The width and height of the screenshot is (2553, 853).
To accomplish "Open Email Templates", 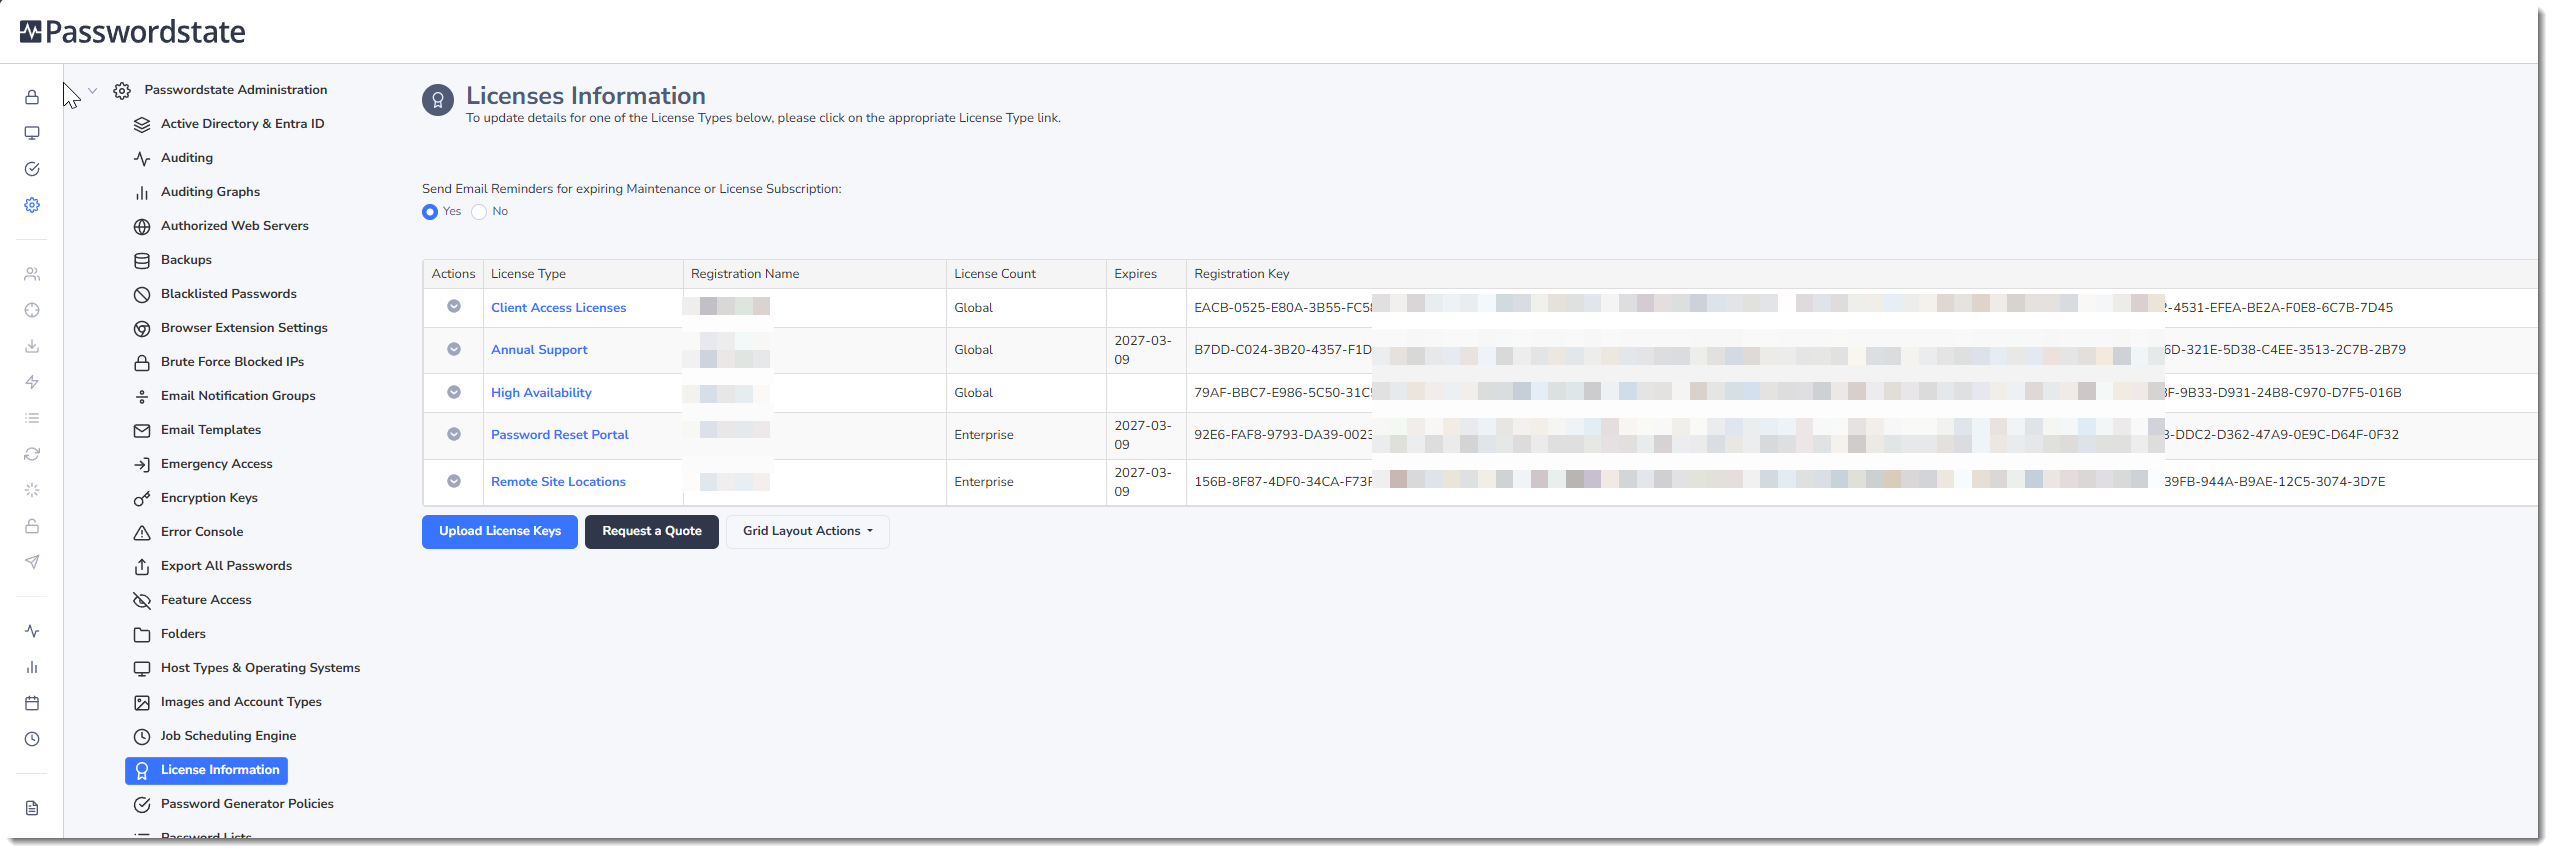I will 211,430.
